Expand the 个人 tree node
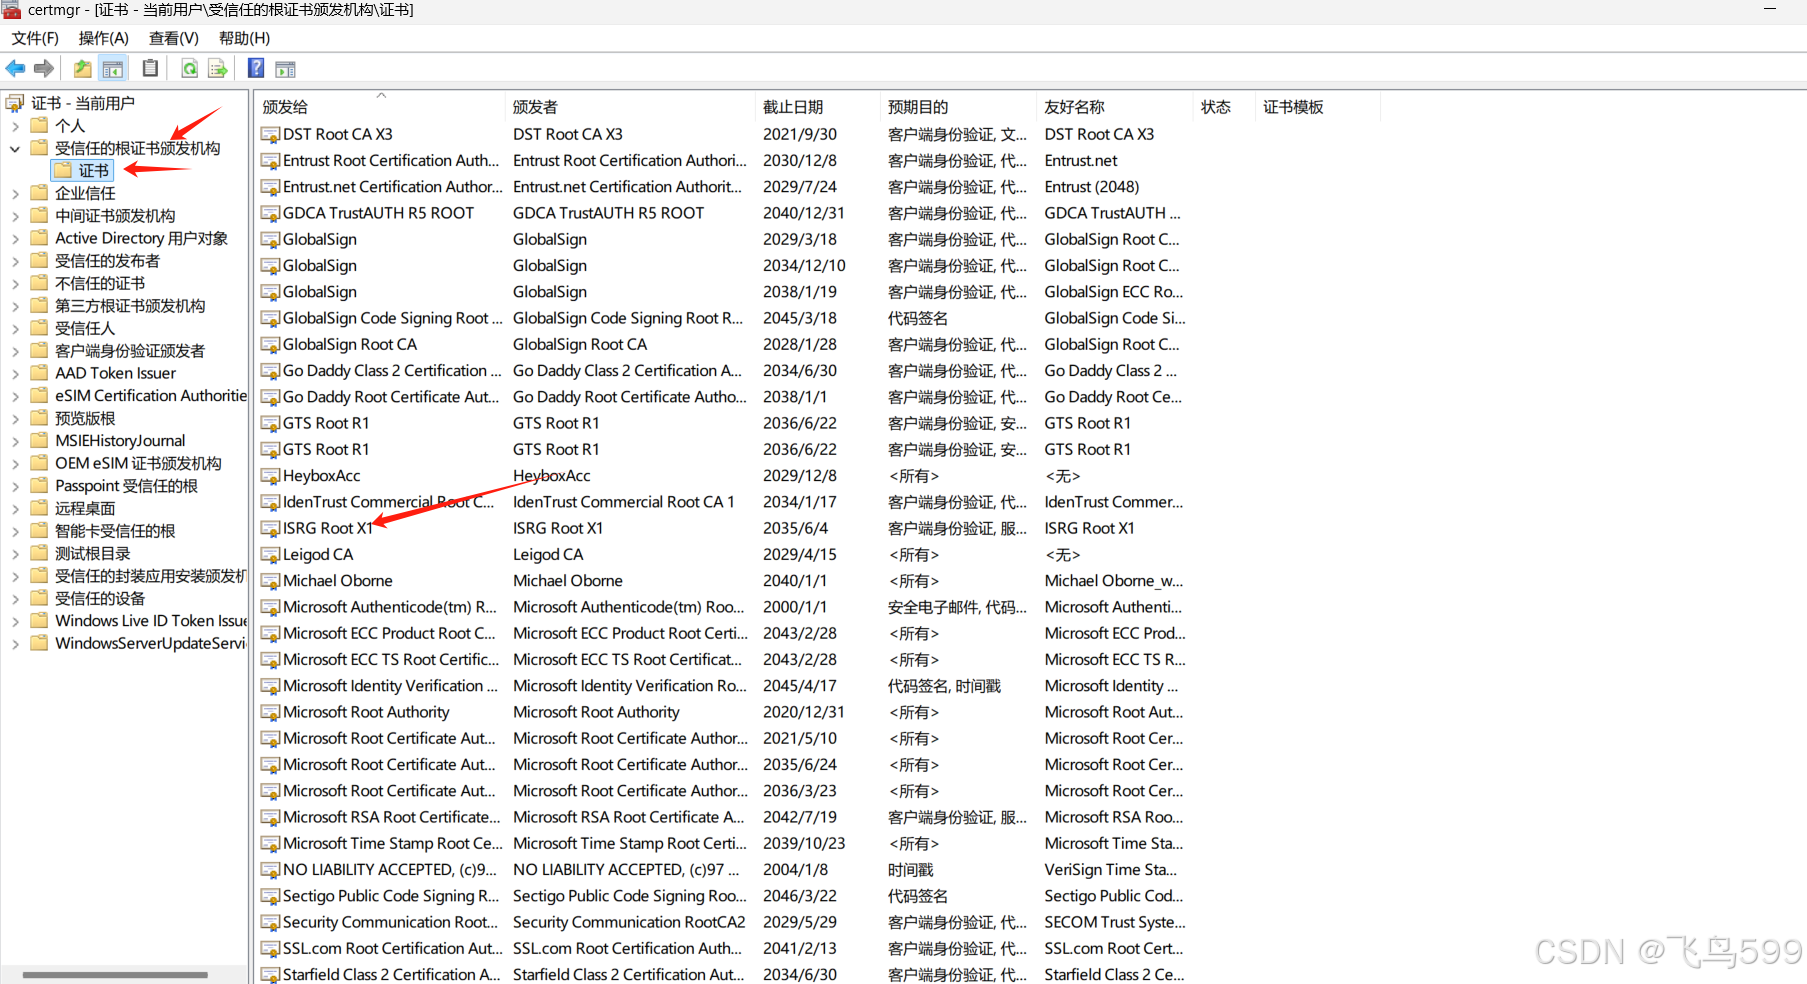Image resolution: width=1807 pixels, height=984 pixels. 15,126
